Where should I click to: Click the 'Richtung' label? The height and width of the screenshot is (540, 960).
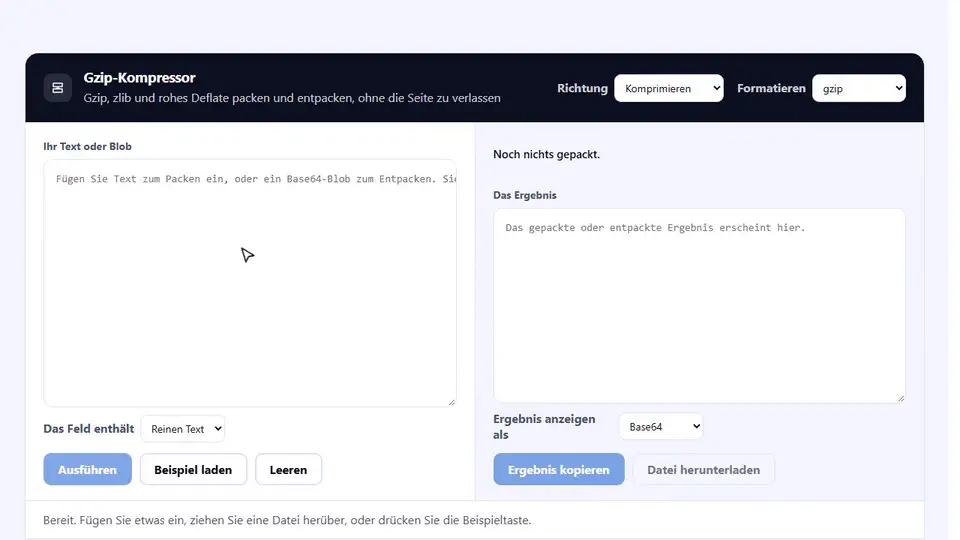pyautogui.click(x=582, y=88)
